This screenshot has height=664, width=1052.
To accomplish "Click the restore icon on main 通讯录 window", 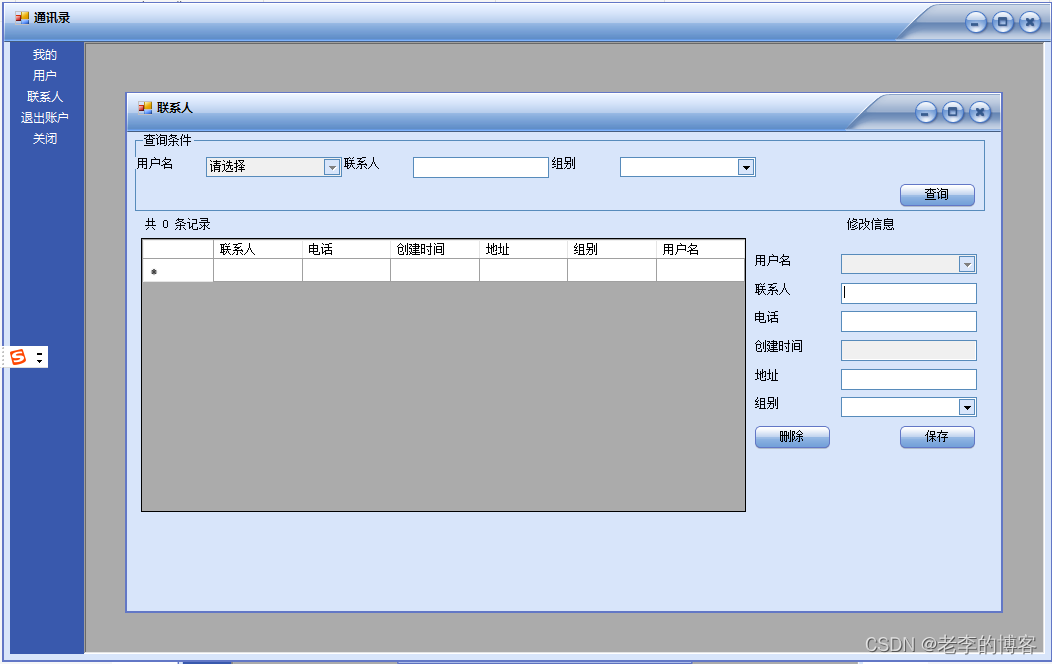I will click(1001, 21).
